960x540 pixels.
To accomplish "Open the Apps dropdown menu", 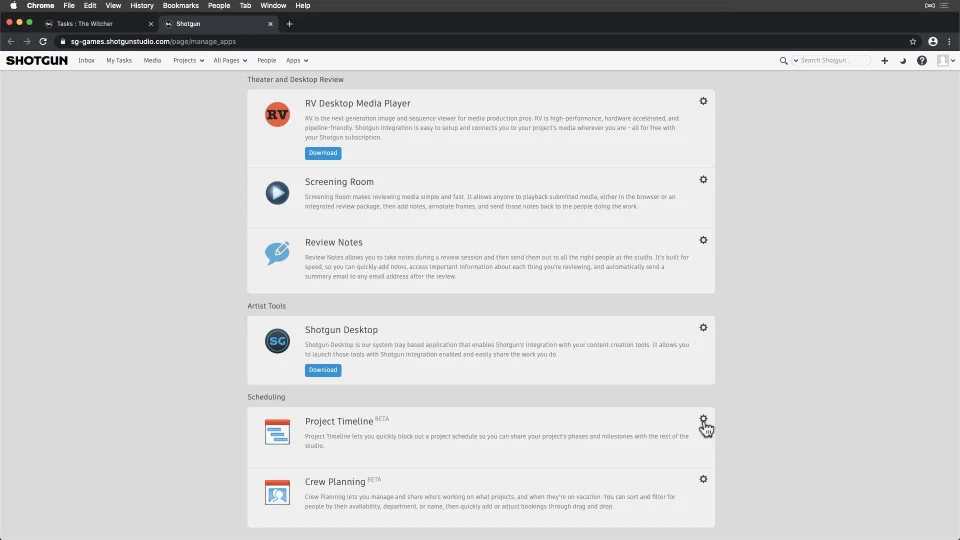I will (x=297, y=61).
